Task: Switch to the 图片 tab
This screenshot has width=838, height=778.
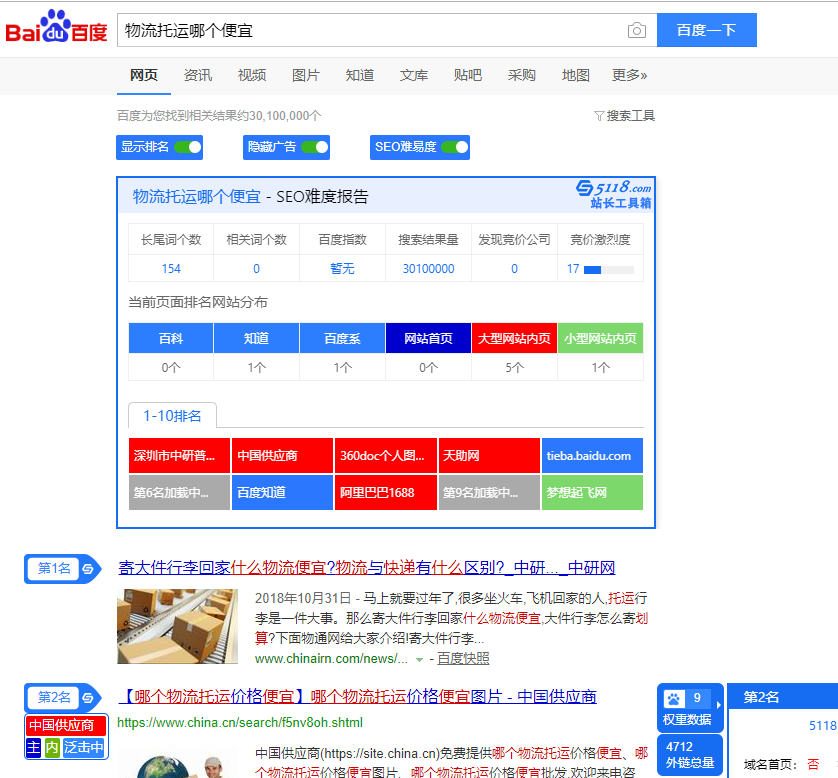Action: pos(306,75)
